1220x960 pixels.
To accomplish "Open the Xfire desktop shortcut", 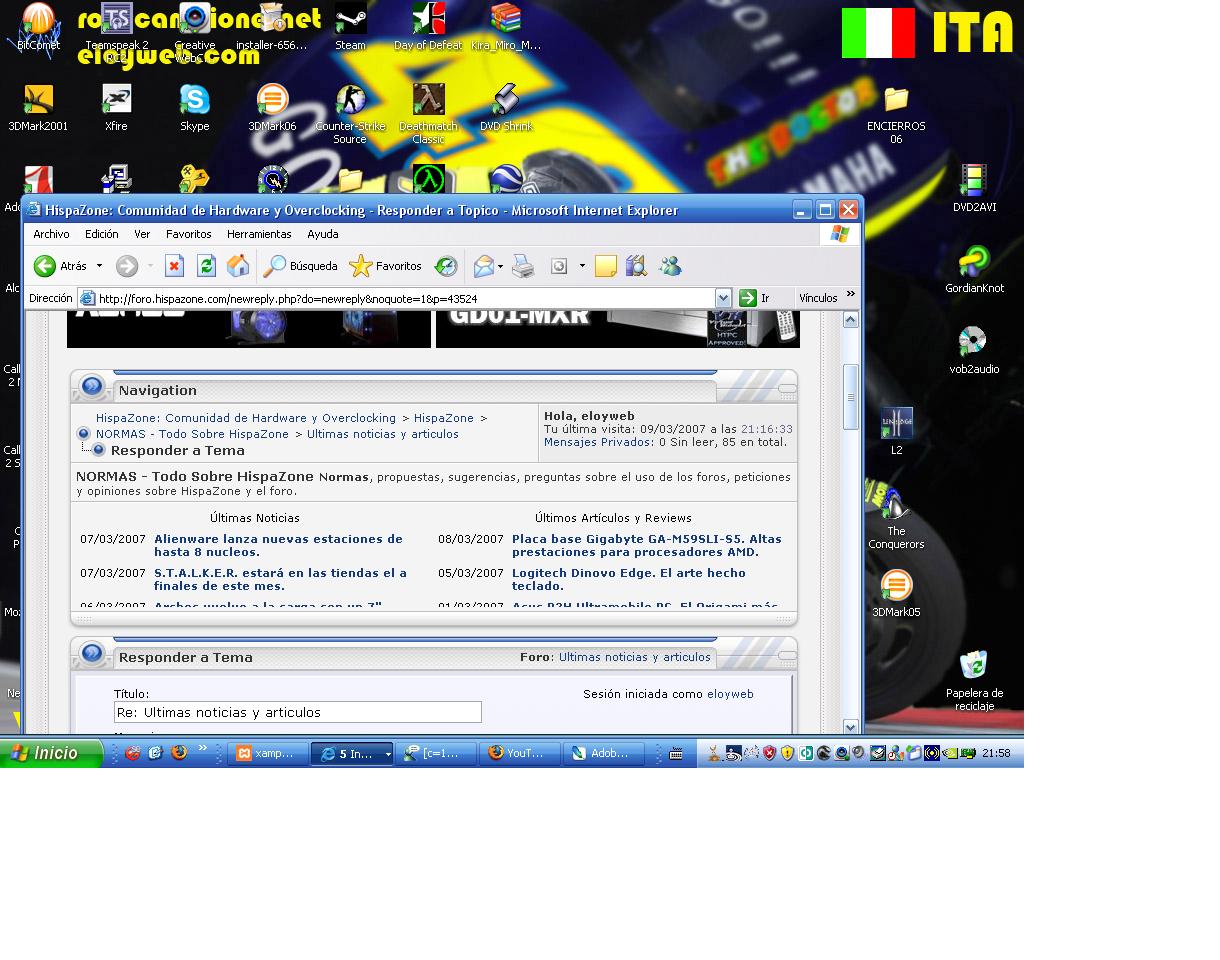I will (116, 108).
